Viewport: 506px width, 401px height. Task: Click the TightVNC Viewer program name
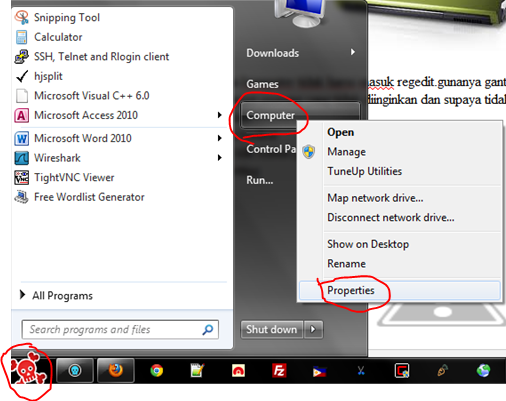(74, 178)
